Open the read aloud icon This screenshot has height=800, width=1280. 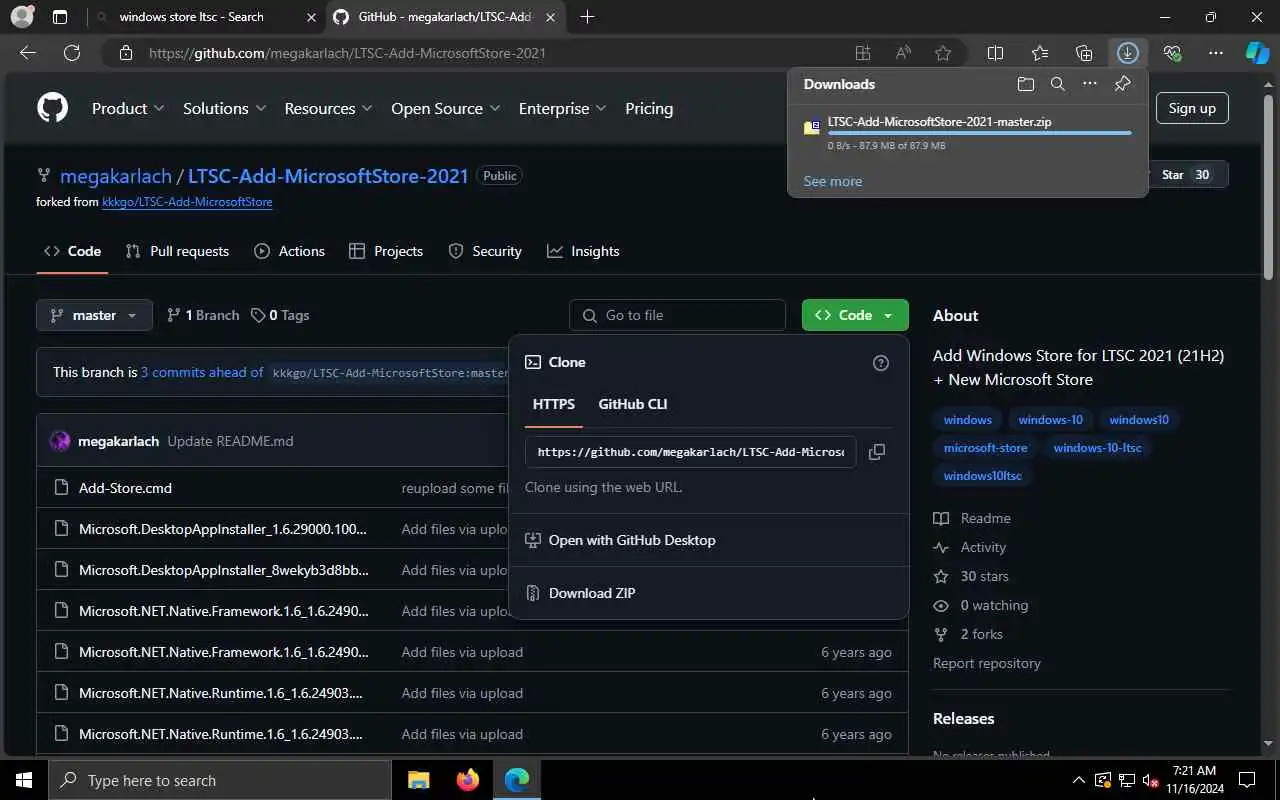coord(903,53)
